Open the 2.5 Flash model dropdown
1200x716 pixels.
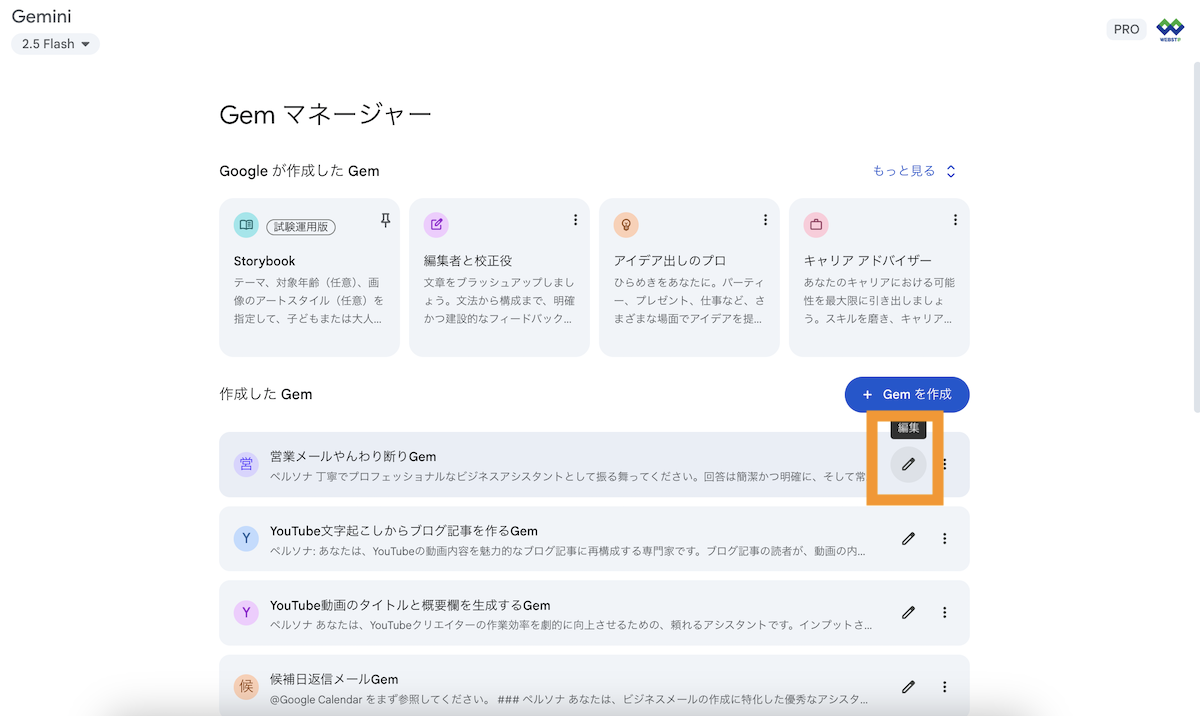tap(55, 44)
